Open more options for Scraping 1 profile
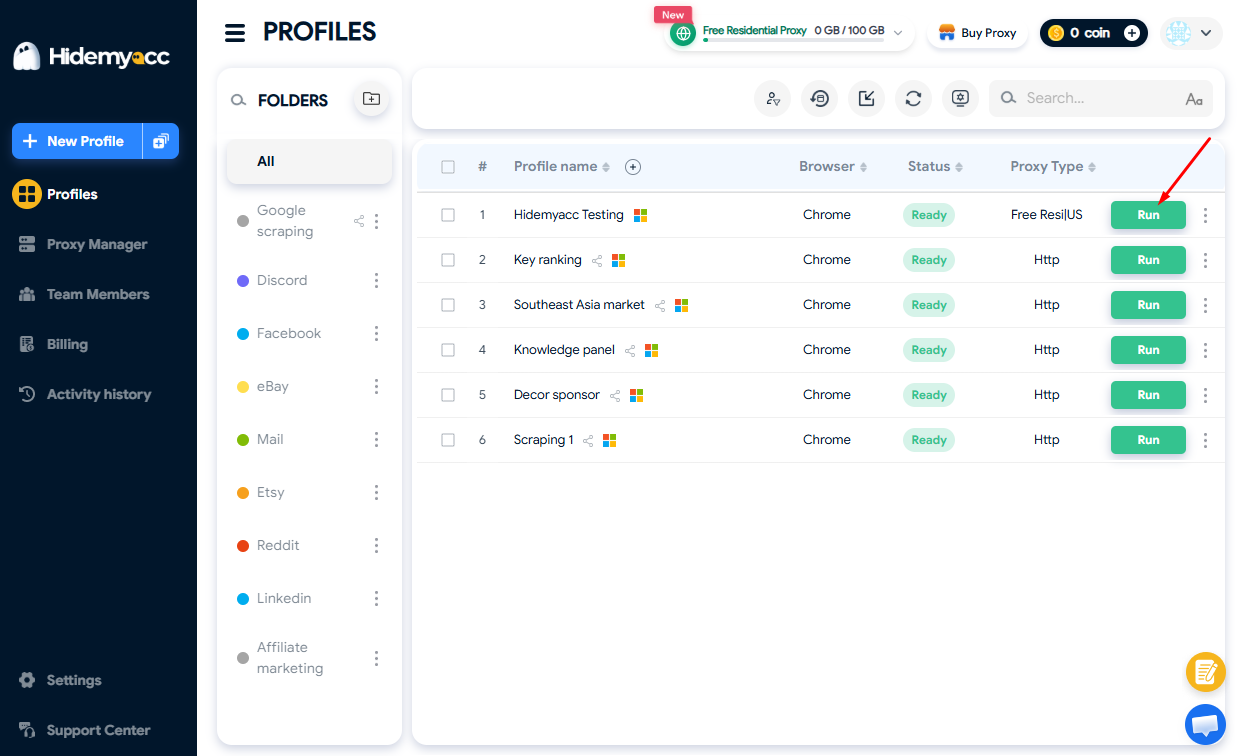Viewport: 1242px width, 756px height. pos(1205,440)
